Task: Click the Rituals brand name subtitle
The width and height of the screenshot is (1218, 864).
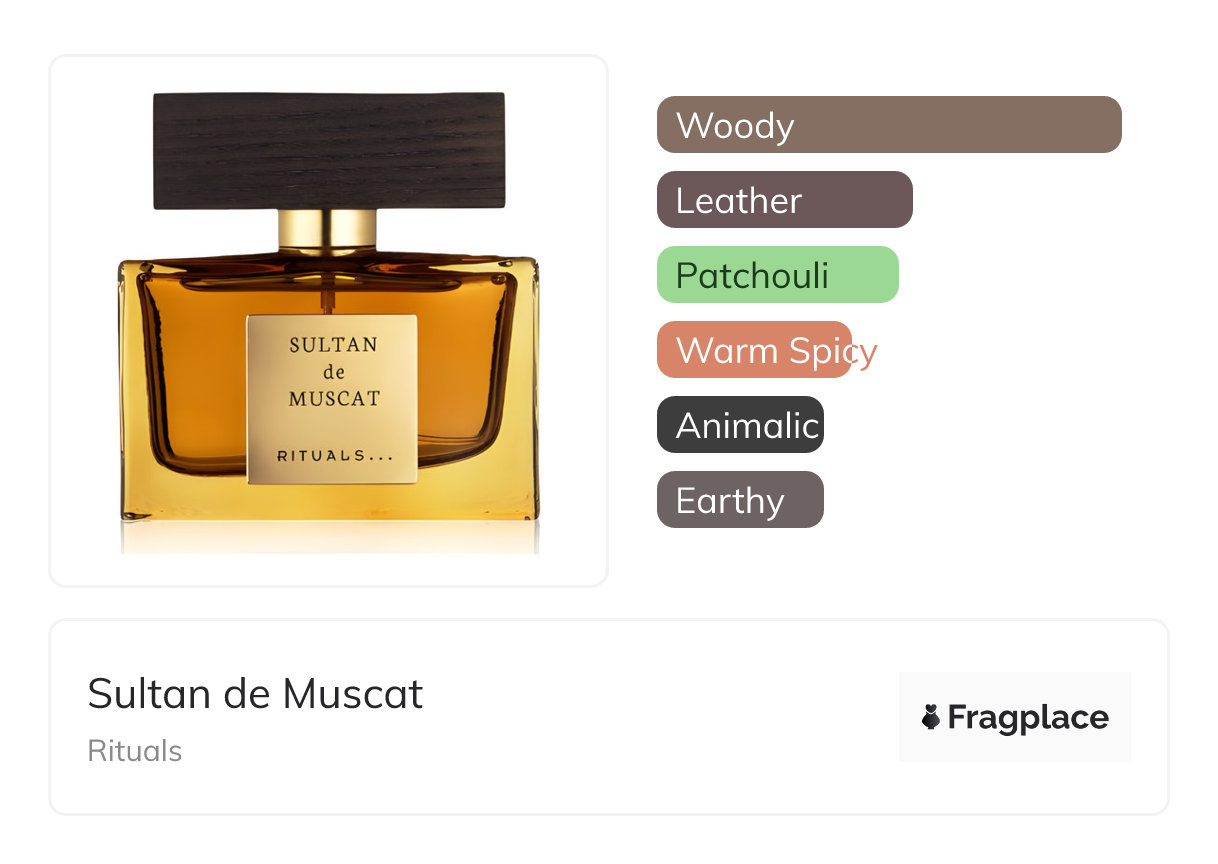Action: pyautogui.click(x=135, y=751)
